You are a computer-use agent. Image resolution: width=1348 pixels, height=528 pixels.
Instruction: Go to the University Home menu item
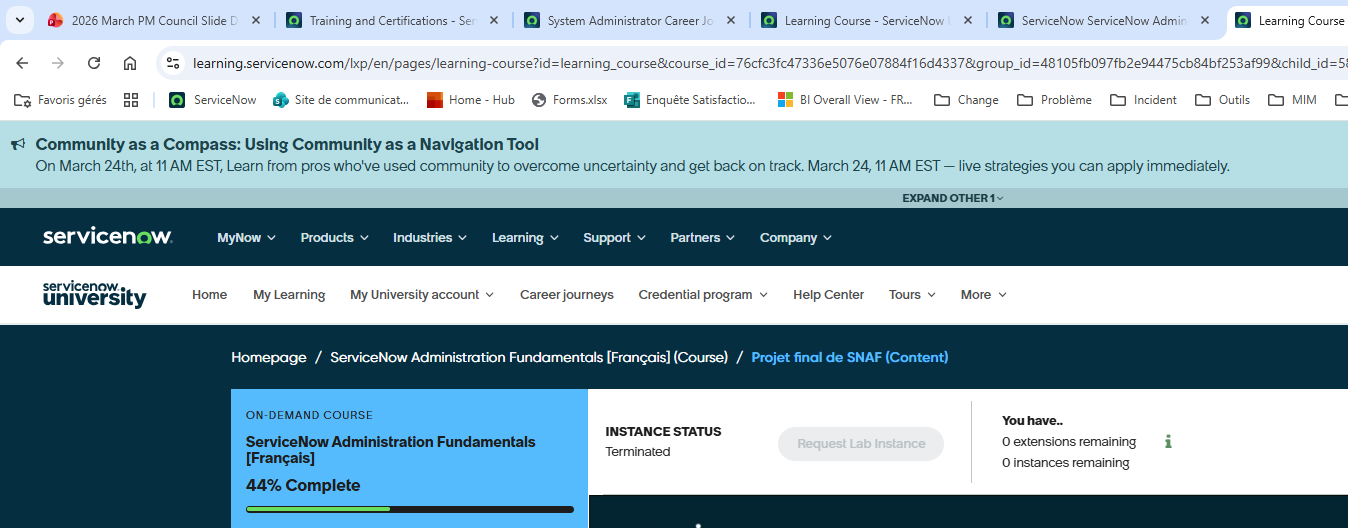[x=209, y=295]
